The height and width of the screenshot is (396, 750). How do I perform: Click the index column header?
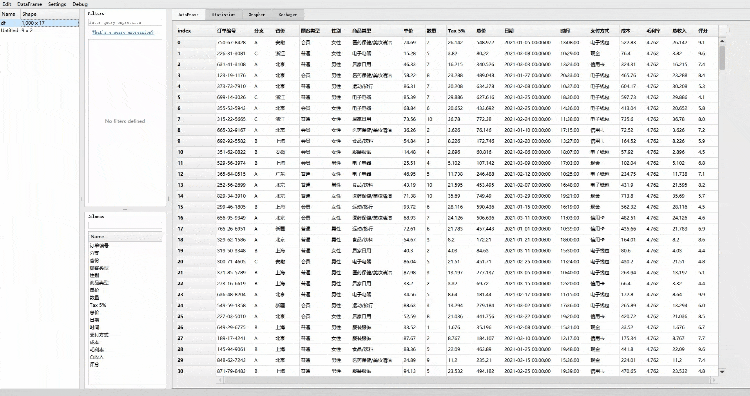(196, 31)
